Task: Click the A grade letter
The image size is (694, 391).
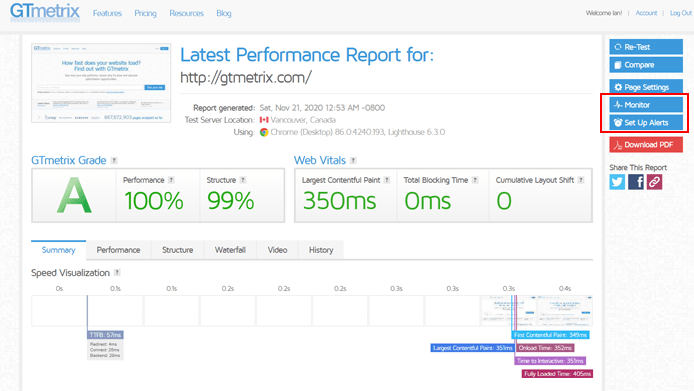Action: (x=74, y=195)
